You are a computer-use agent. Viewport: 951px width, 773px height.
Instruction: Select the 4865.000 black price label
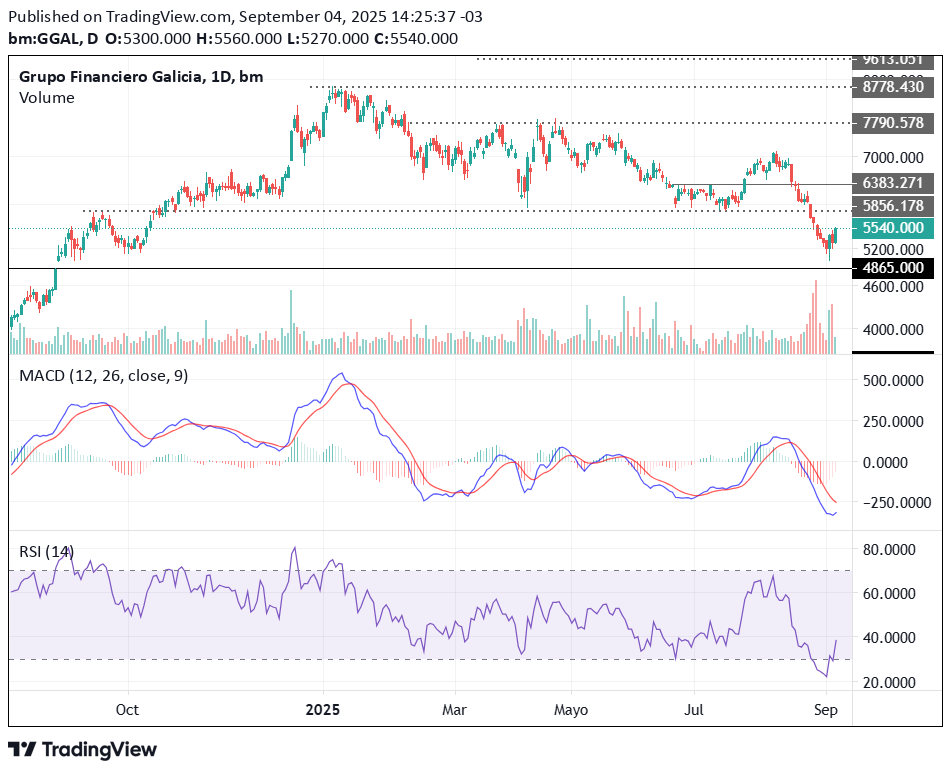click(893, 268)
